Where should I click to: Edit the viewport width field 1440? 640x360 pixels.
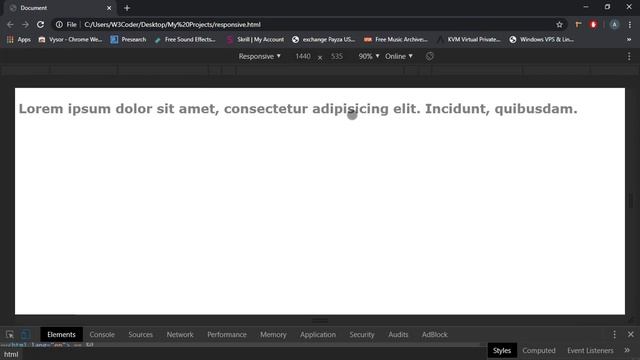coord(303,56)
